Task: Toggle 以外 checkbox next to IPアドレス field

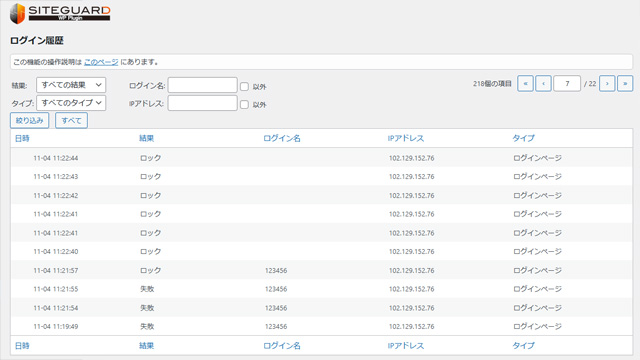Action: point(244,104)
